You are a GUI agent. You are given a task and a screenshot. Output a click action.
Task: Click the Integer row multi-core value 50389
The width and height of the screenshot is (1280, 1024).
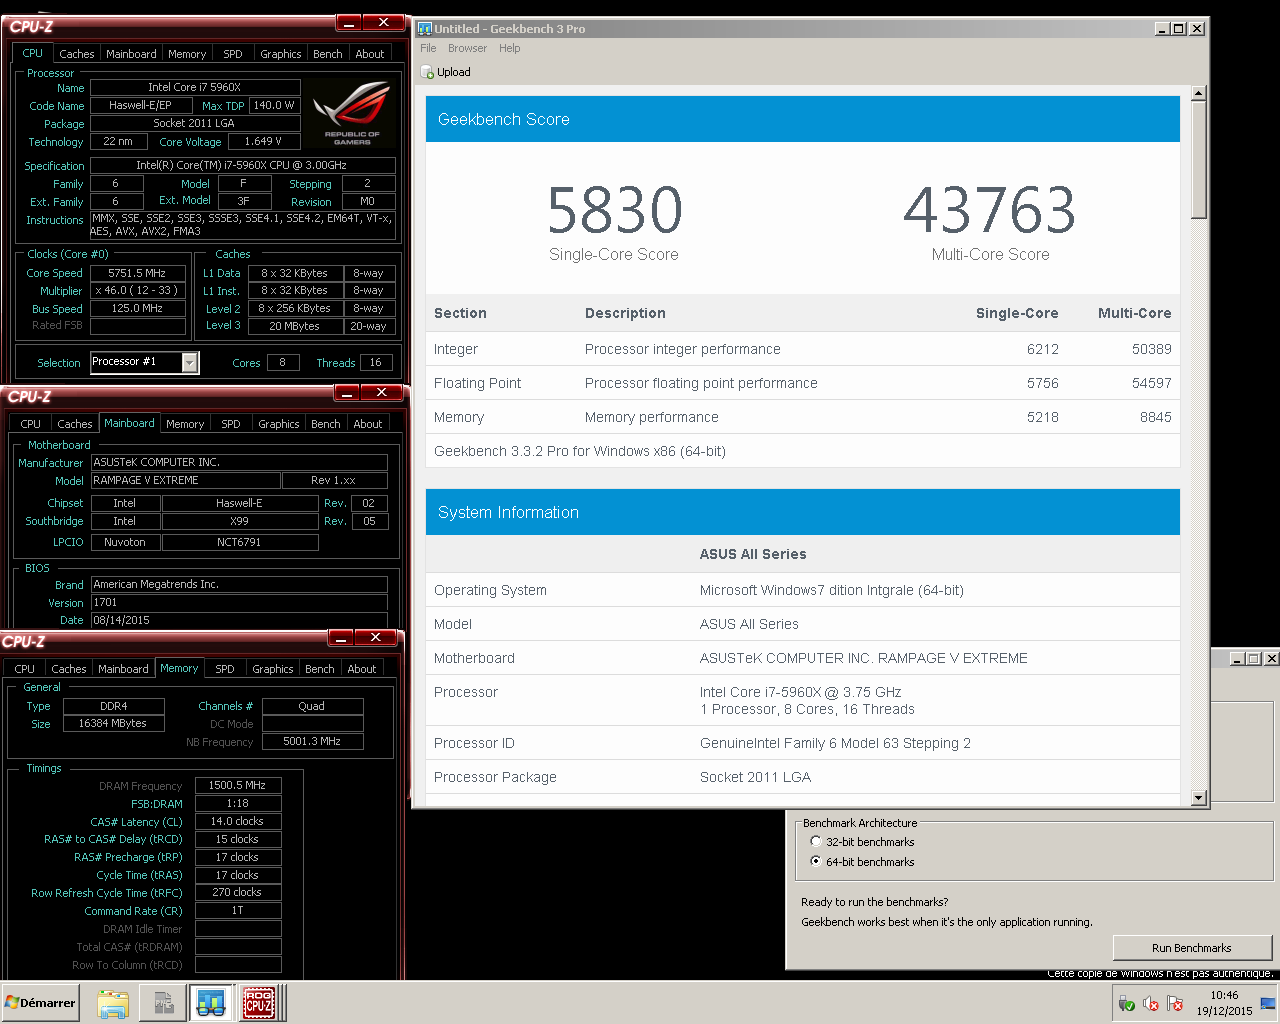click(x=1152, y=349)
